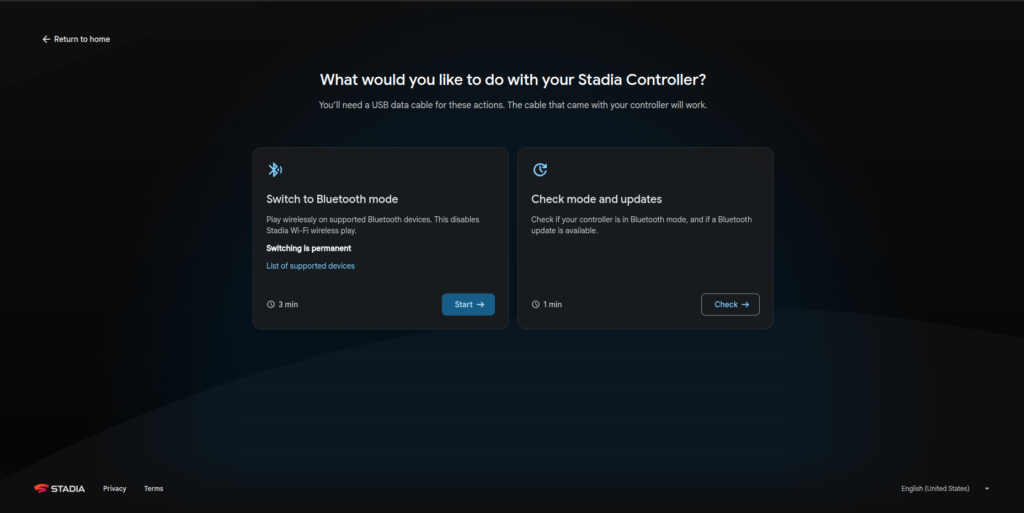Click the Switching is permanent warning text
The width and height of the screenshot is (1024, 513).
[308, 248]
